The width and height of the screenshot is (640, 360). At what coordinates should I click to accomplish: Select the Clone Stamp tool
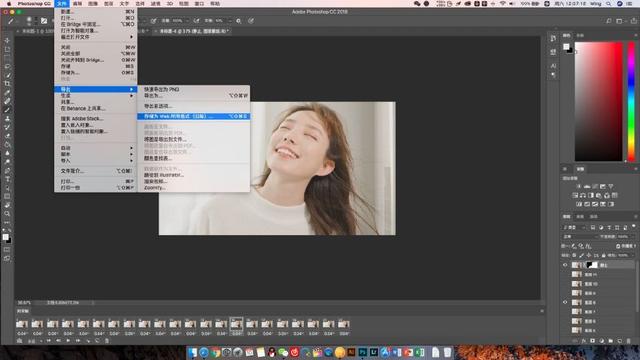click(x=7, y=118)
